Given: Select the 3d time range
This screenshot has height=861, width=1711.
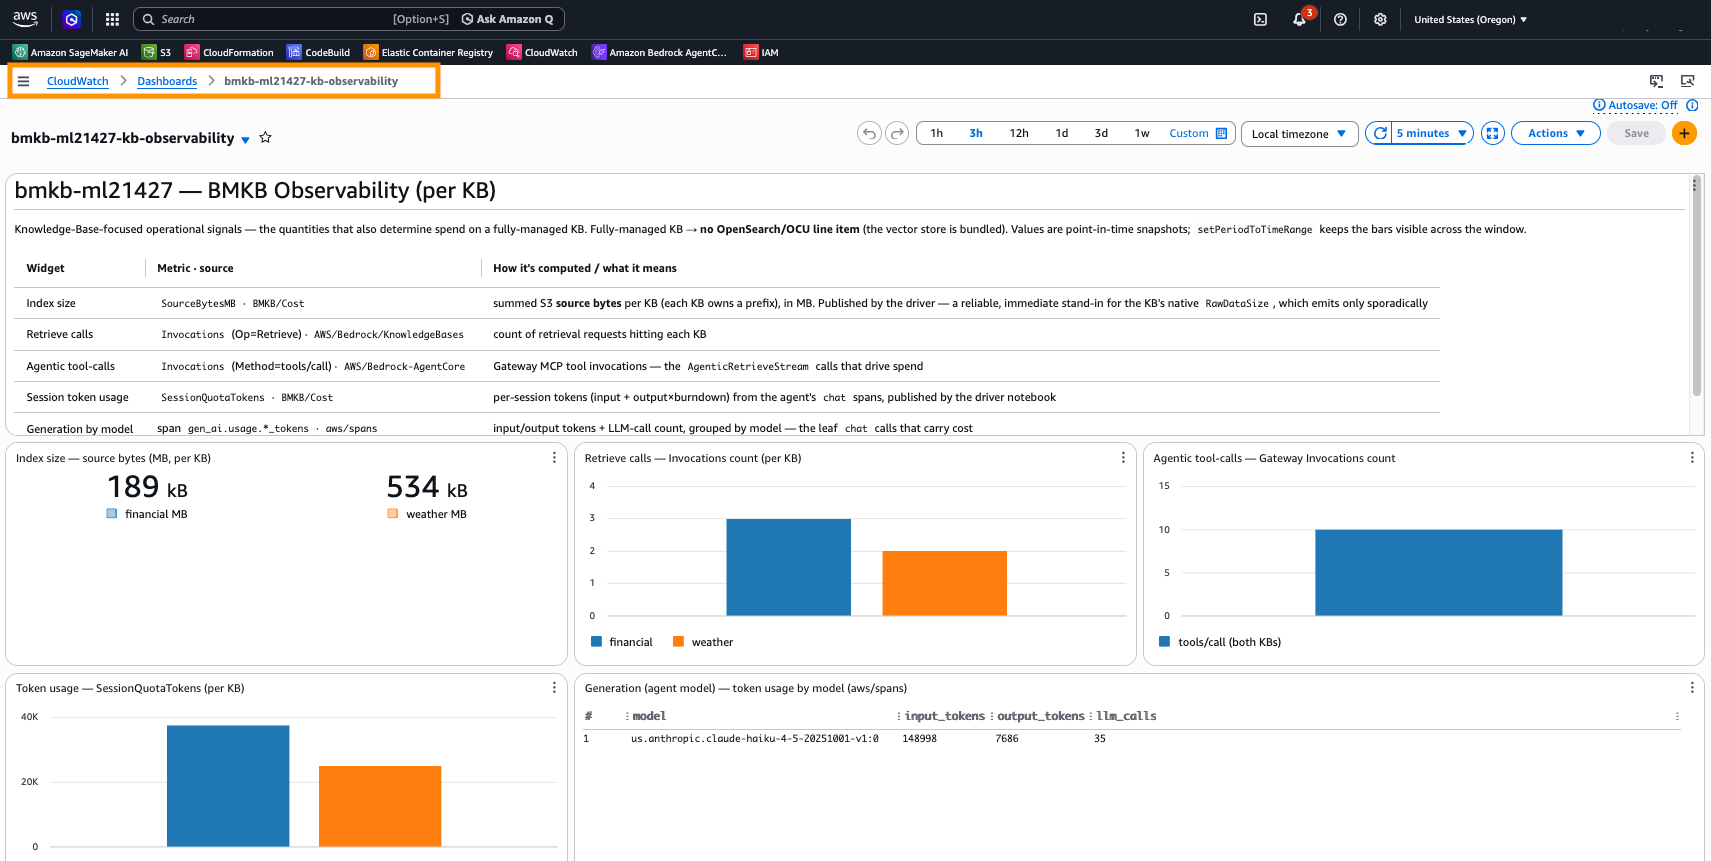Looking at the screenshot, I should click(1101, 133).
